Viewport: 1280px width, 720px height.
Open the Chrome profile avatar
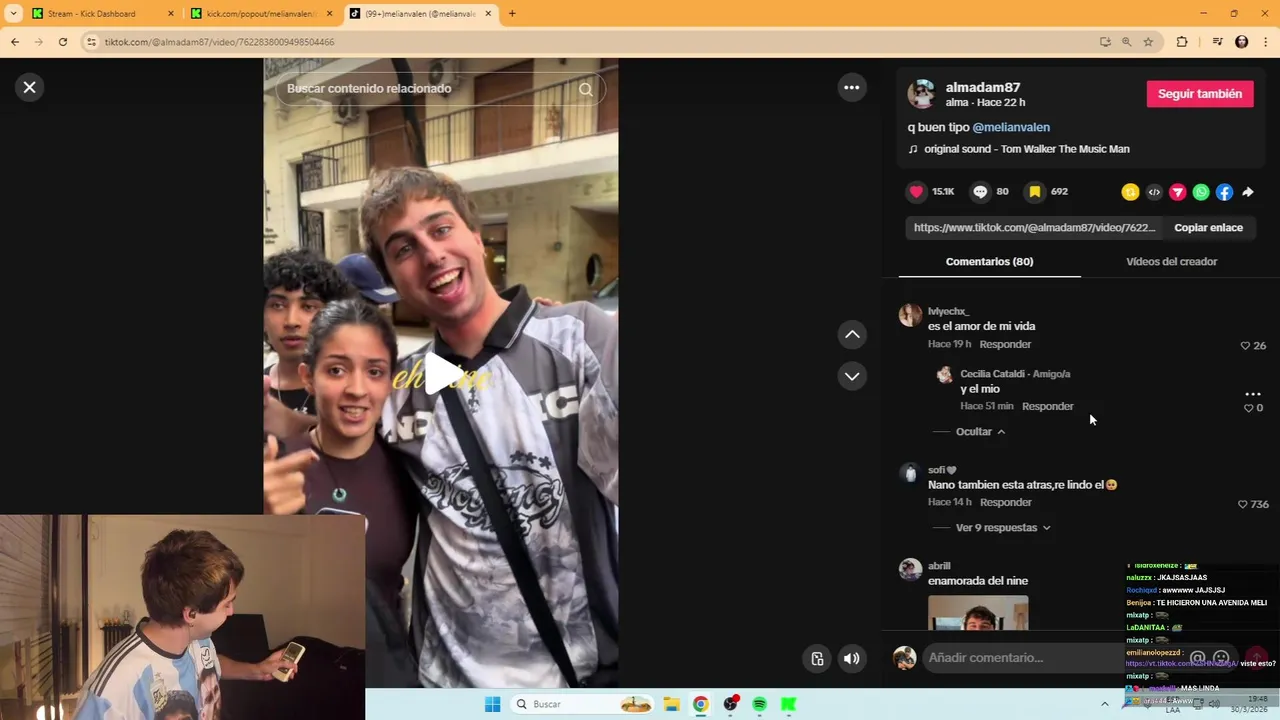(x=1242, y=42)
